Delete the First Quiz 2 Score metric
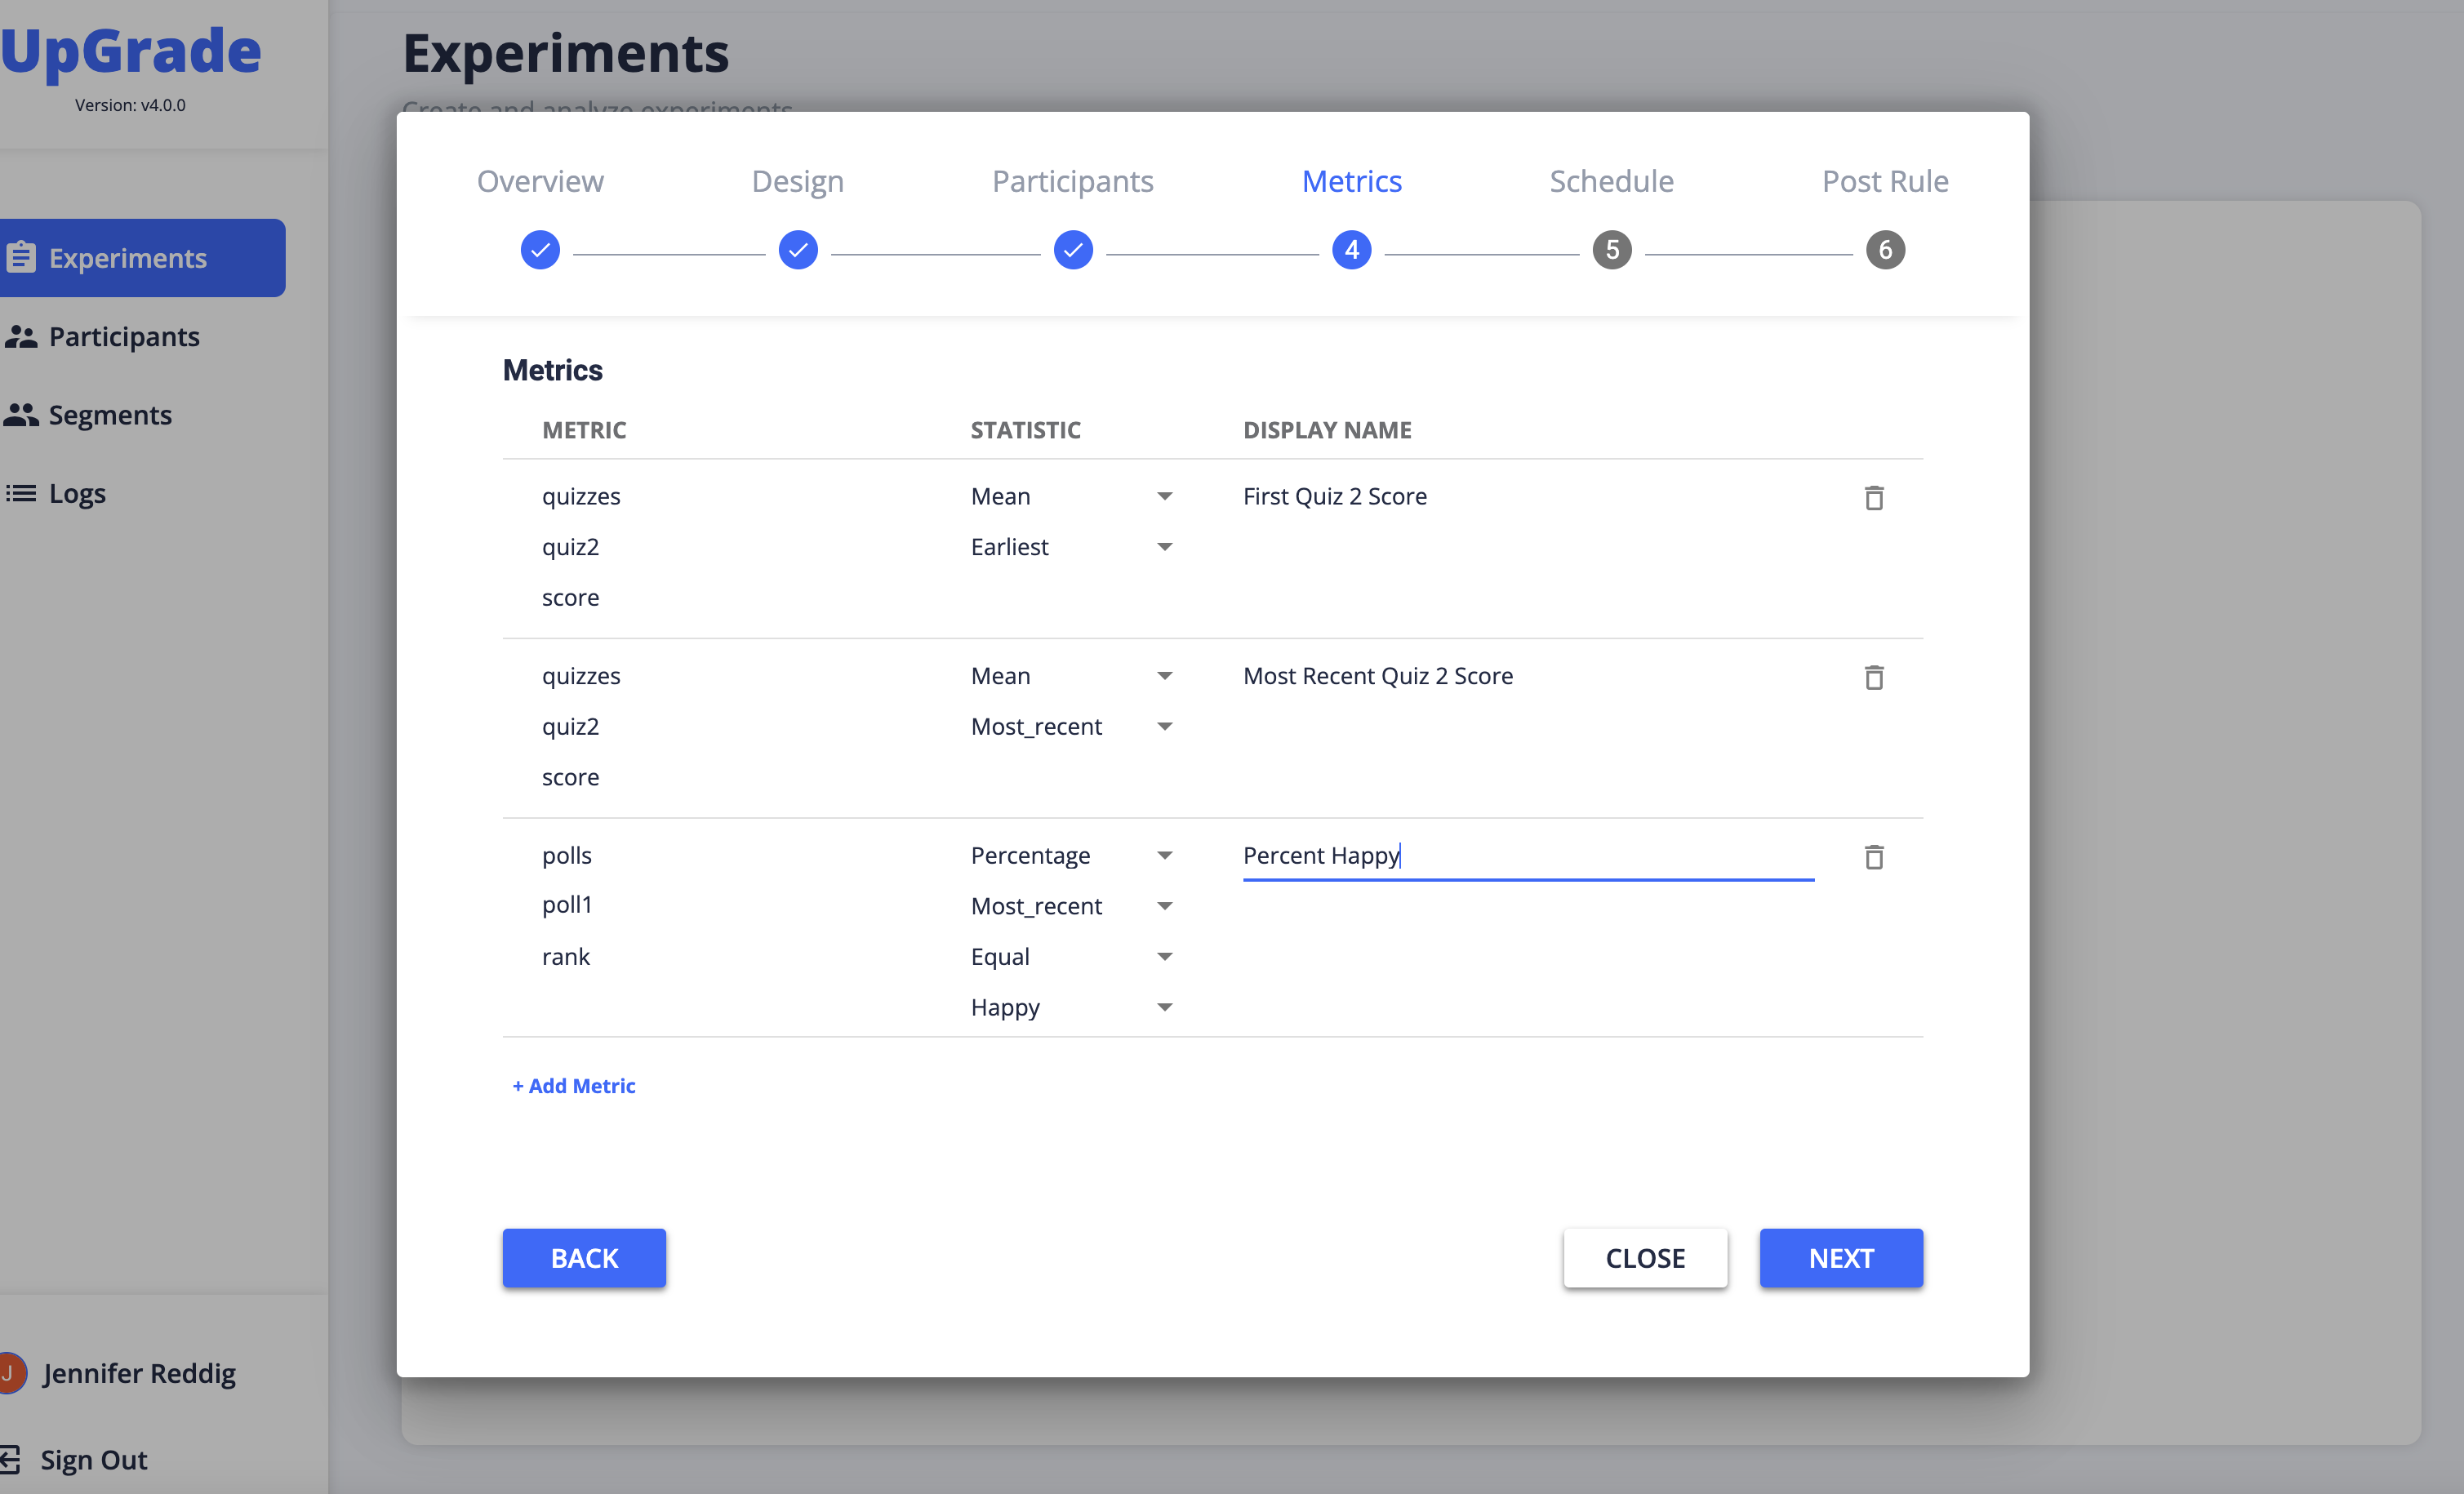This screenshot has width=2464, height=1494. (x=1873, y=497)
